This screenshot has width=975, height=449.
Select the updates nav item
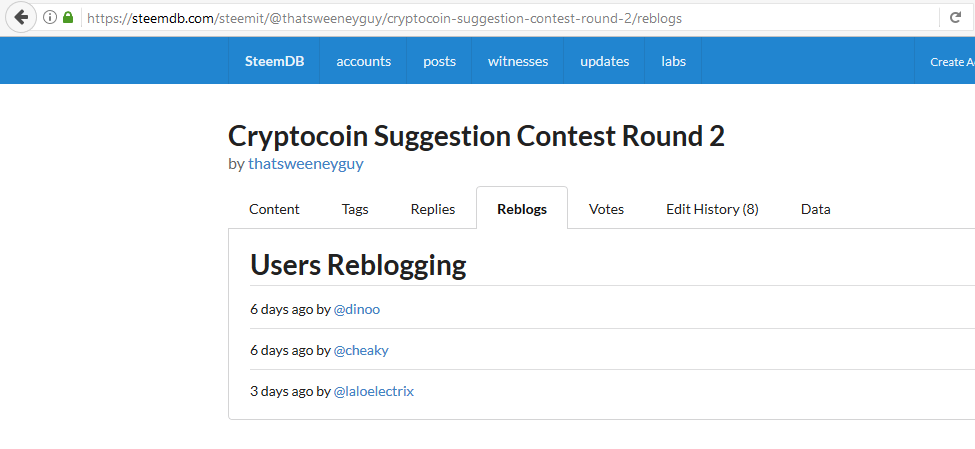(604, 61)
